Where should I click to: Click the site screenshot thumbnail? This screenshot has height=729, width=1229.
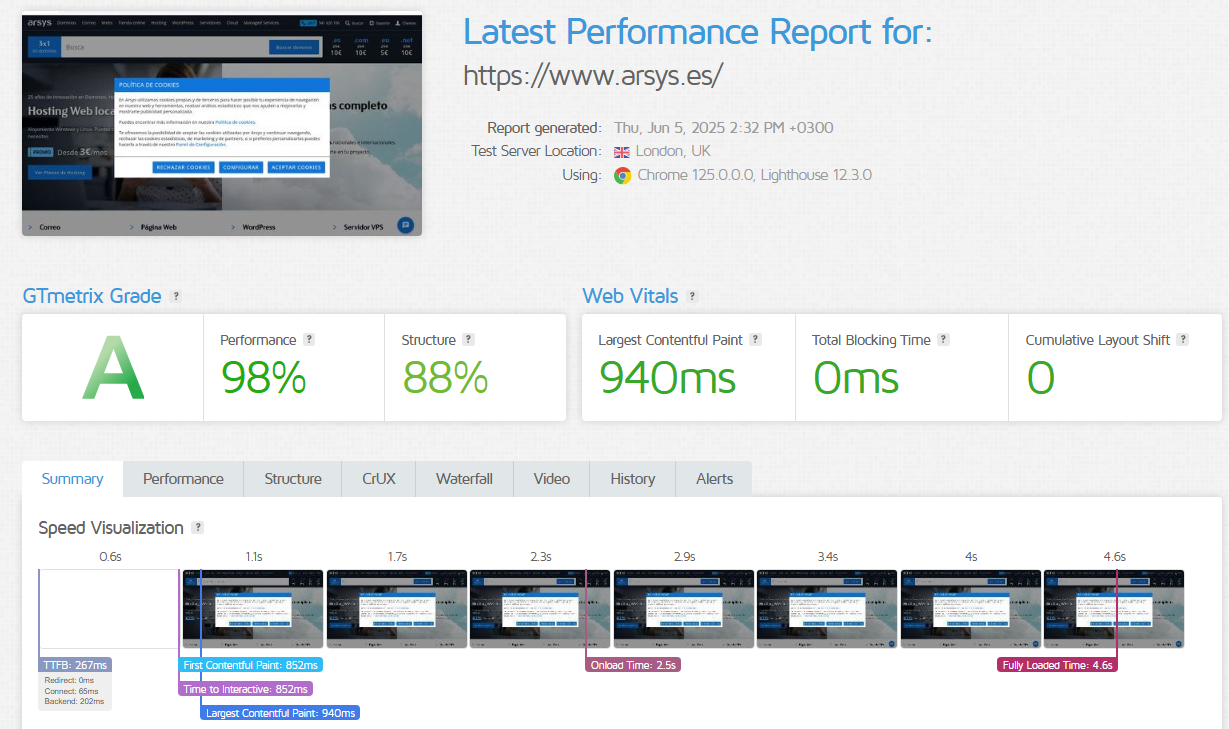pyautogui.click(x=222, y=124)
